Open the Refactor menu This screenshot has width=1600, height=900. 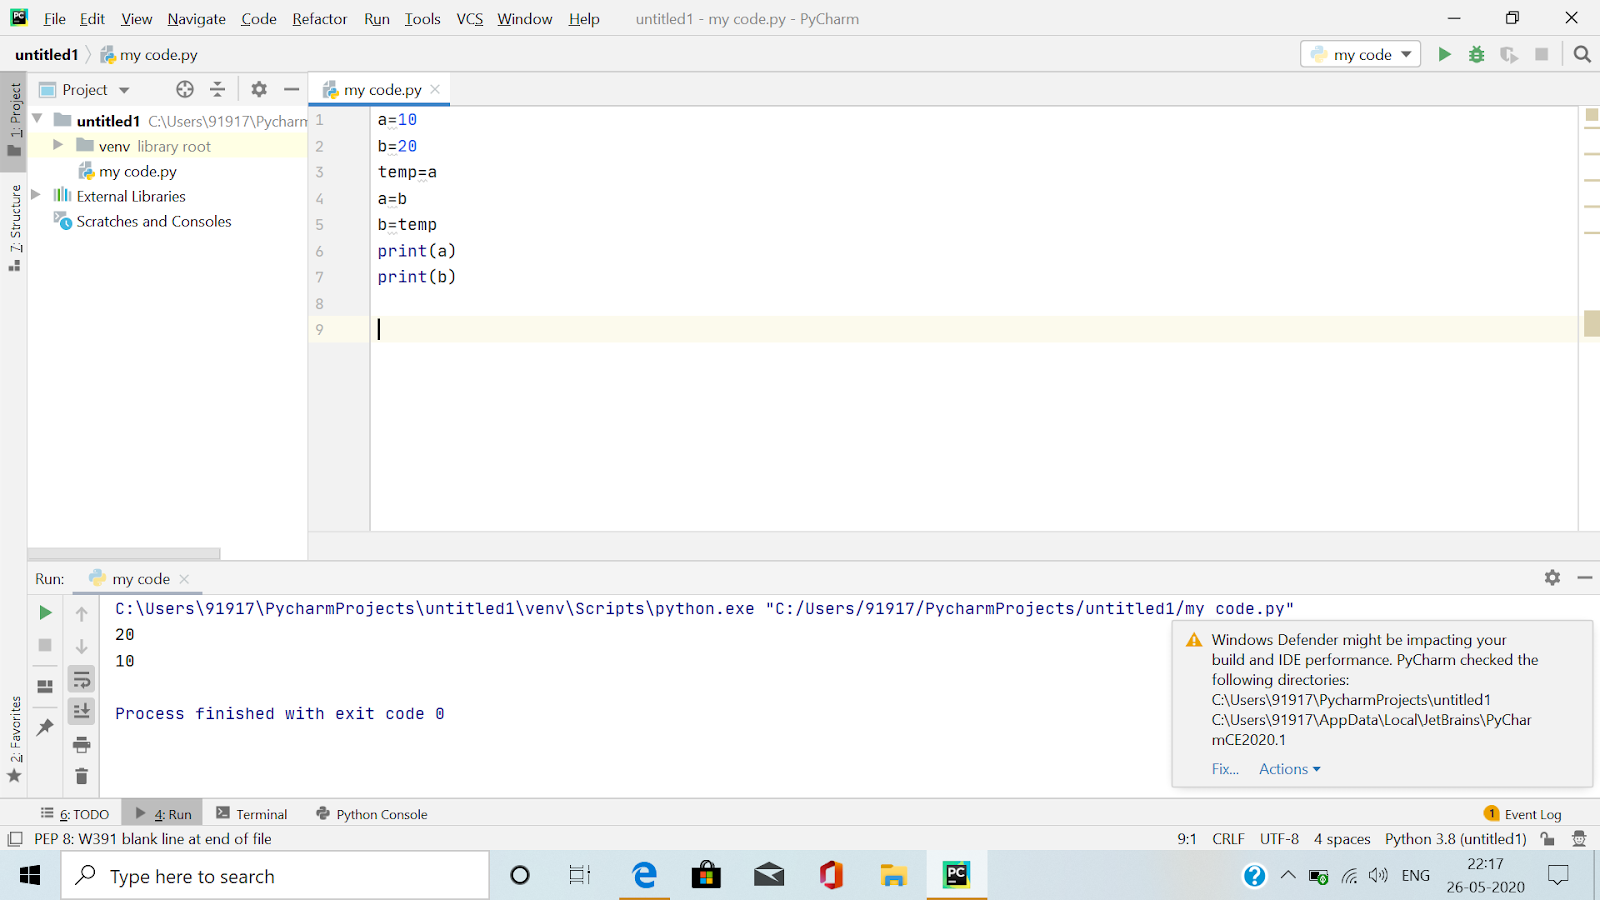pyautogui.click(x=319, y=18)
